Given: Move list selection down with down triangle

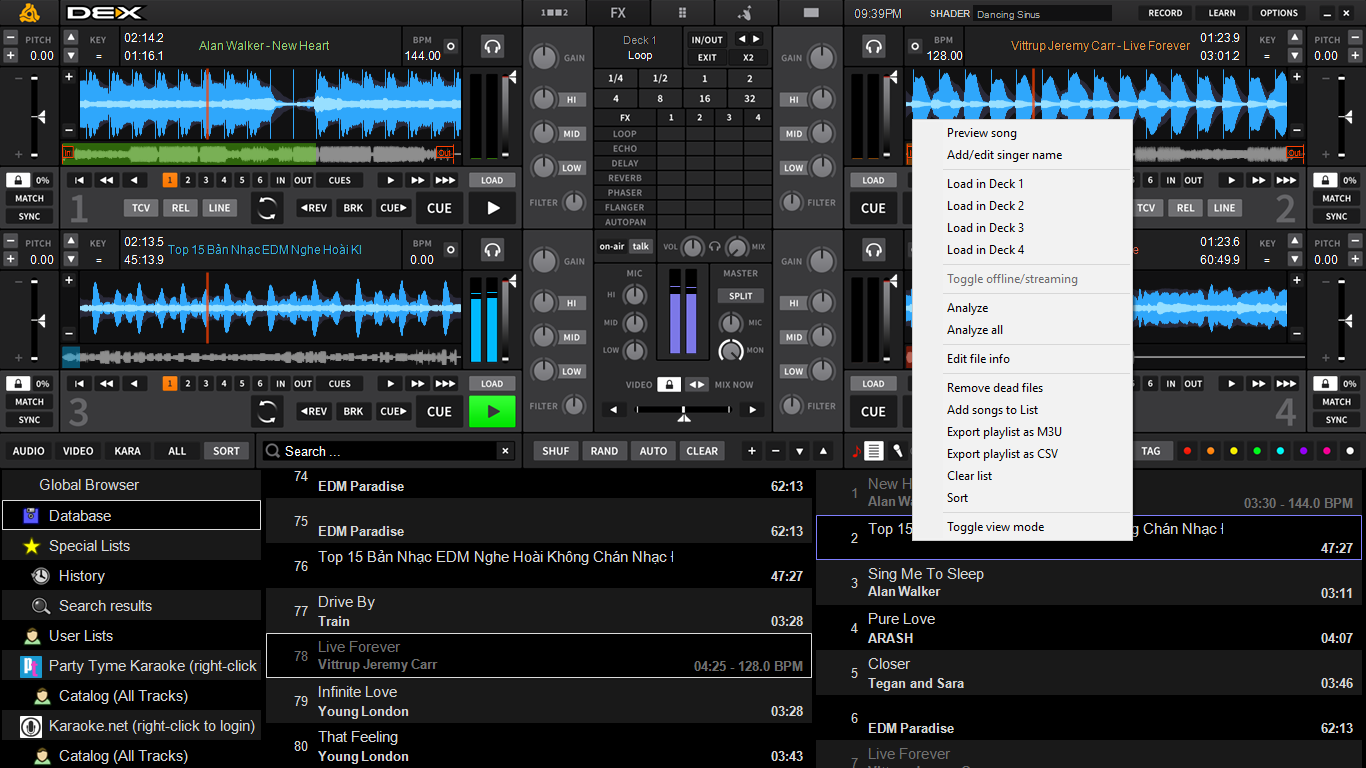Looking at the screenshot, I should (x=799, y=451).
